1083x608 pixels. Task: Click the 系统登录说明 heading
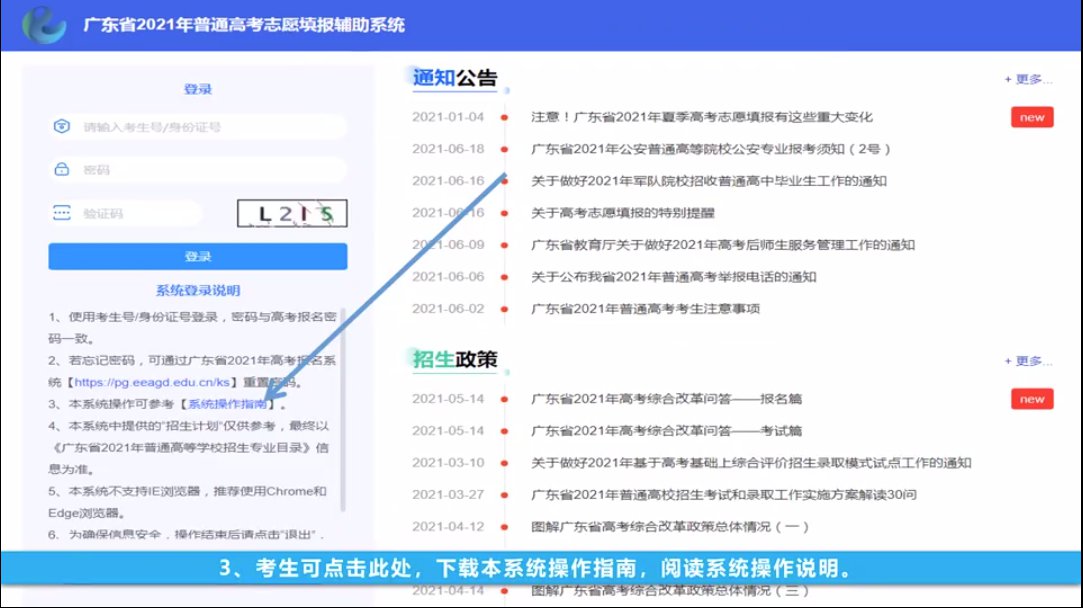point(198,290)
